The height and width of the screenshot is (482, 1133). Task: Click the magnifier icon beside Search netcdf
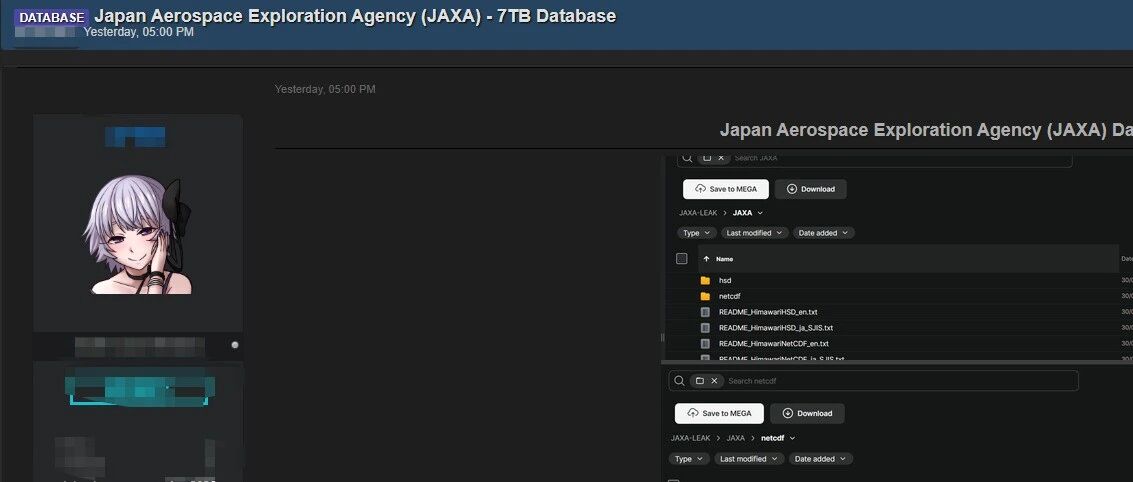(678, 381)
